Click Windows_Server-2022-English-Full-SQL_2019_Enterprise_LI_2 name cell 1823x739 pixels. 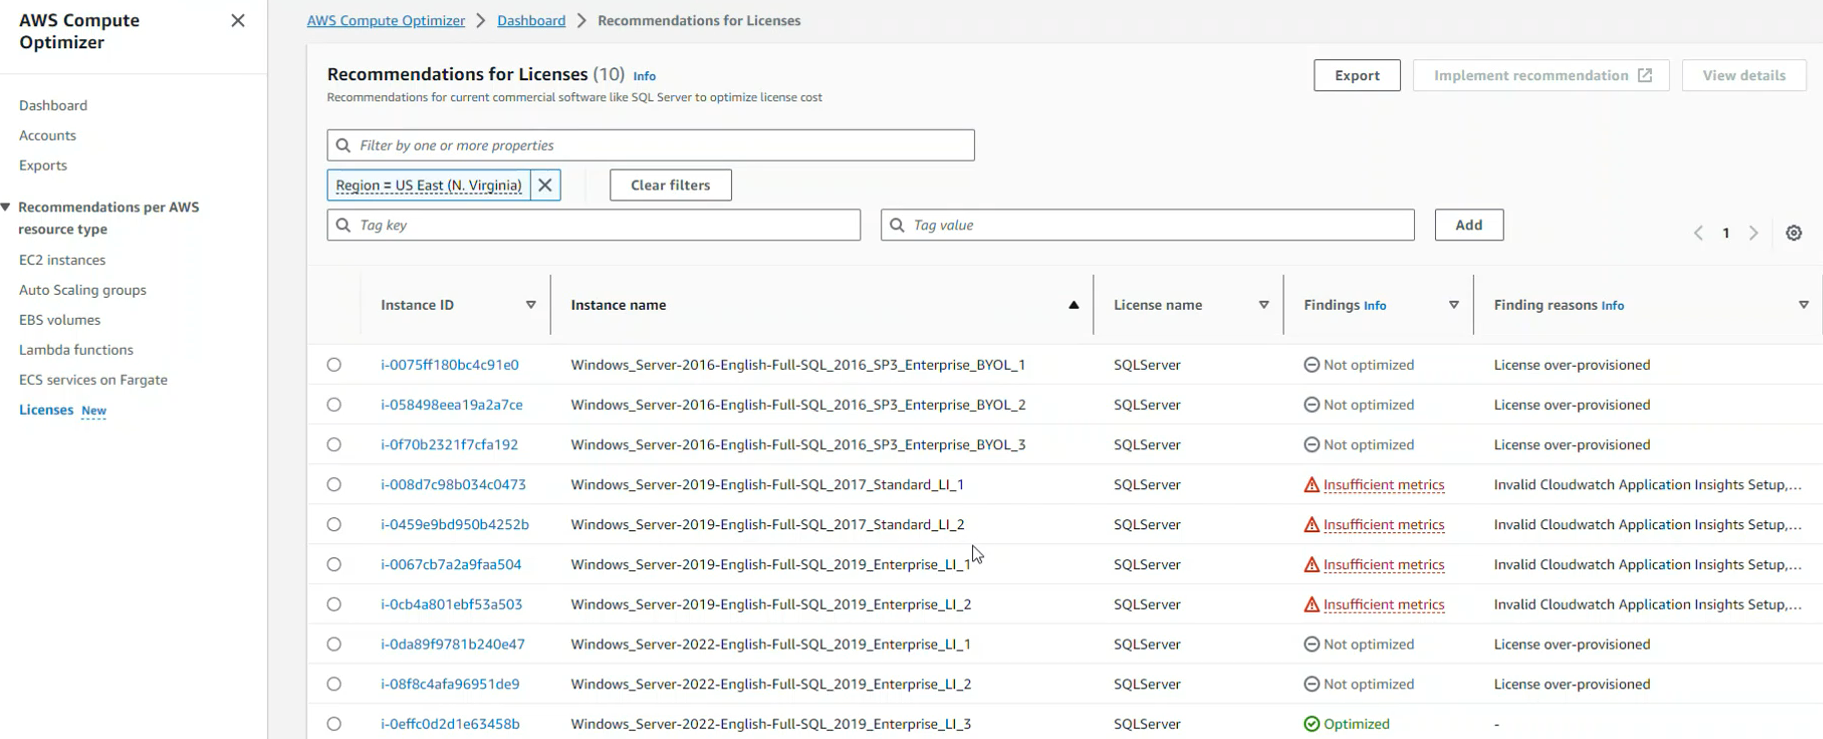point(771,685)
